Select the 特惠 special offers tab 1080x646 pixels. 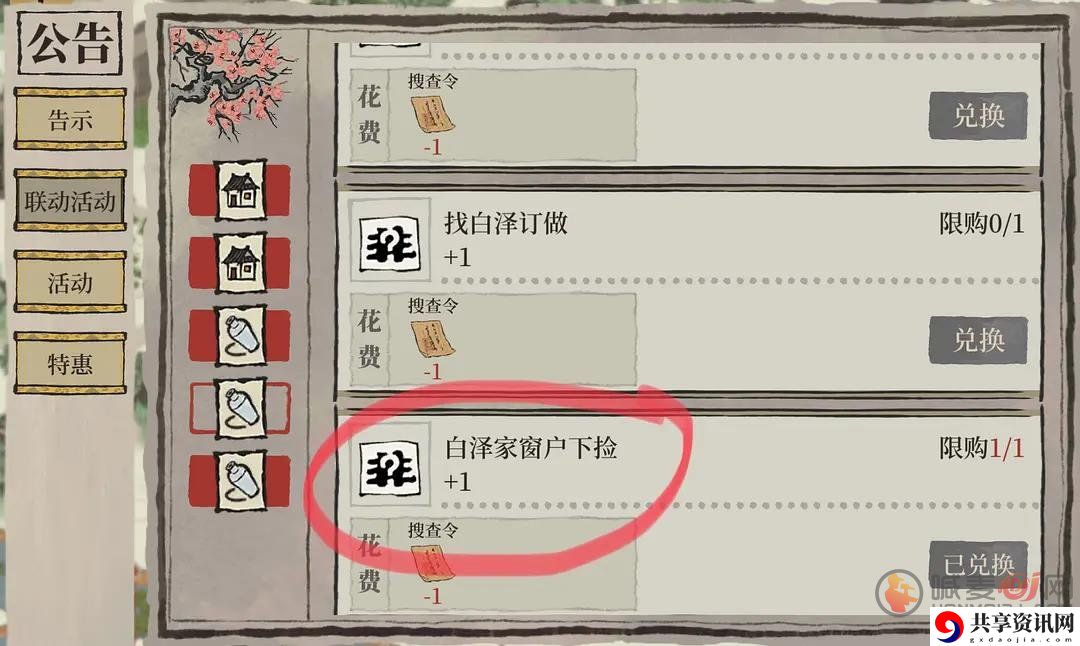70,363
